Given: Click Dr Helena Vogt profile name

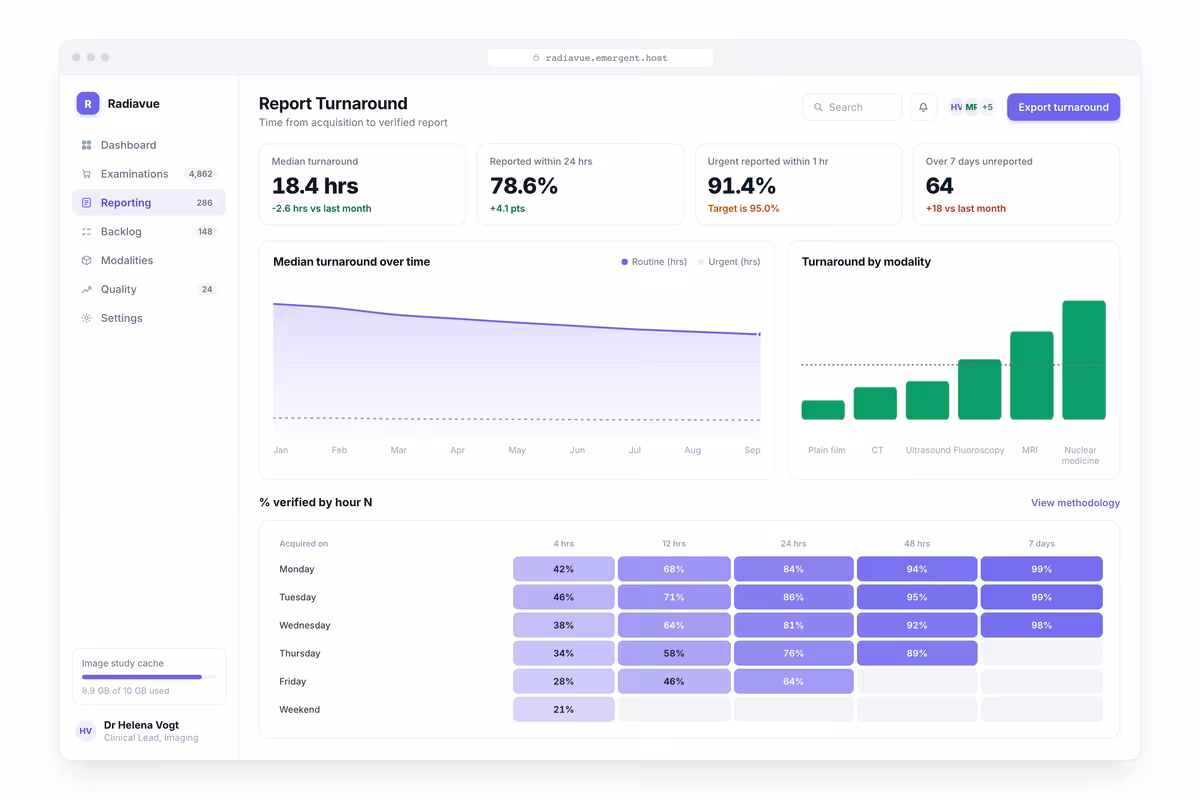Looking at the screenshot, I should point(141,725).
